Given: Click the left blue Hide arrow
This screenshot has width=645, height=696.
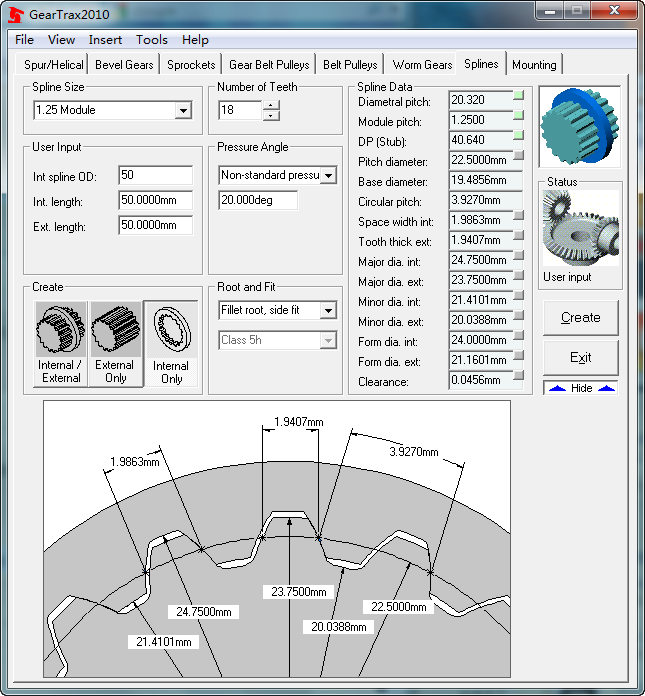Looking at the screenshot, I should [557, 388].
